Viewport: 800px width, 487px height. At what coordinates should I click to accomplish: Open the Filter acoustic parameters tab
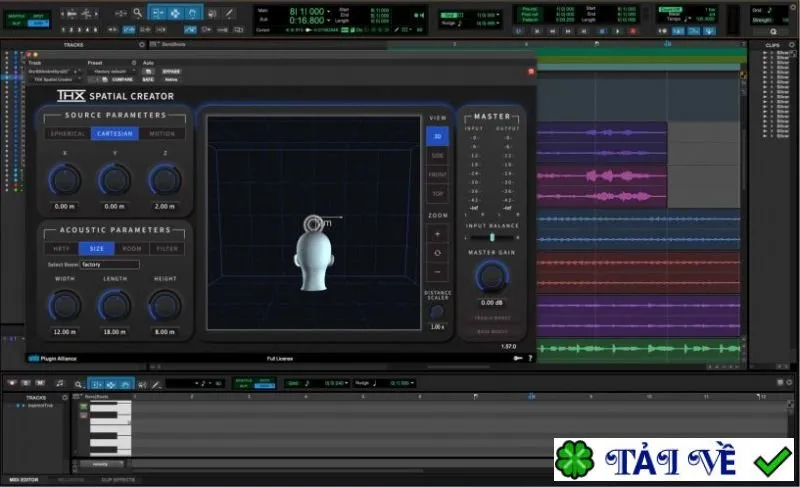167,249
